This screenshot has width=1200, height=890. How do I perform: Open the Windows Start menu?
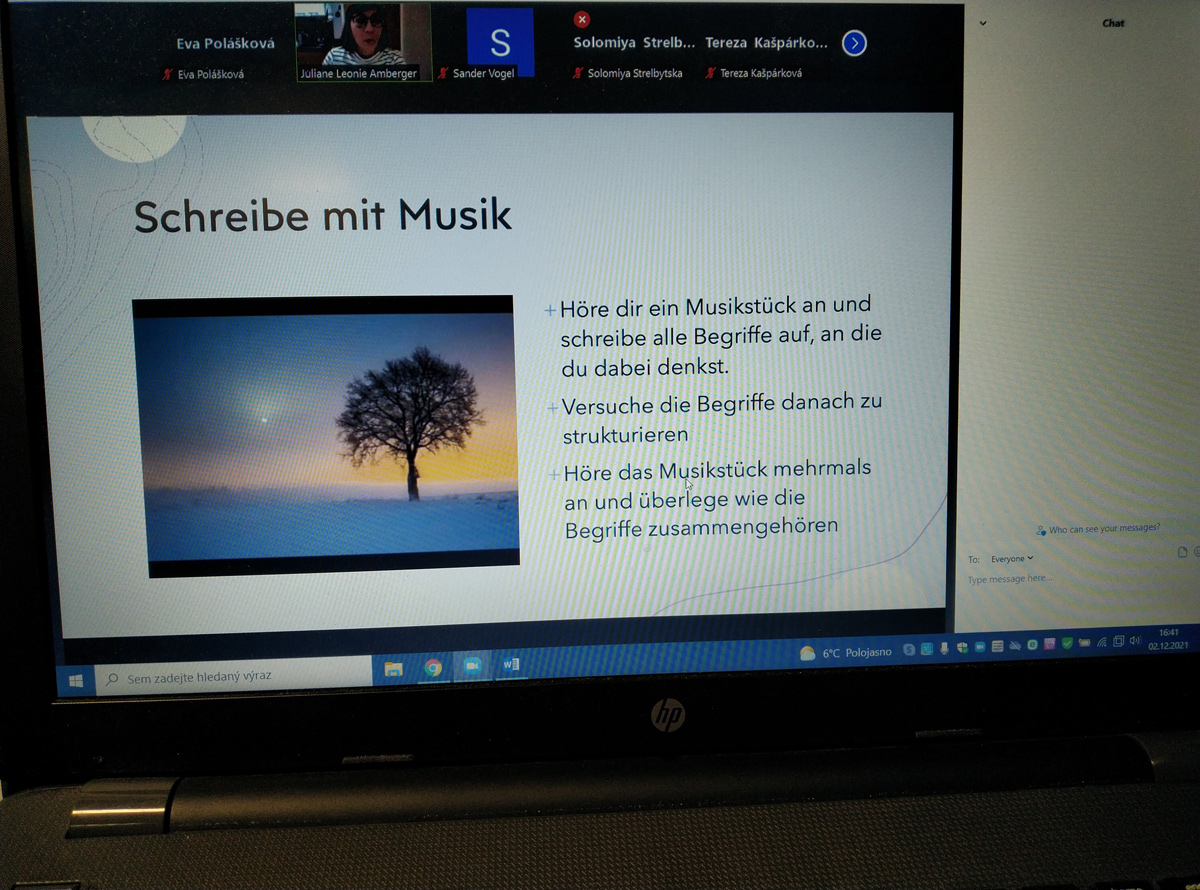pyautogui.click(x=75, y=679)
